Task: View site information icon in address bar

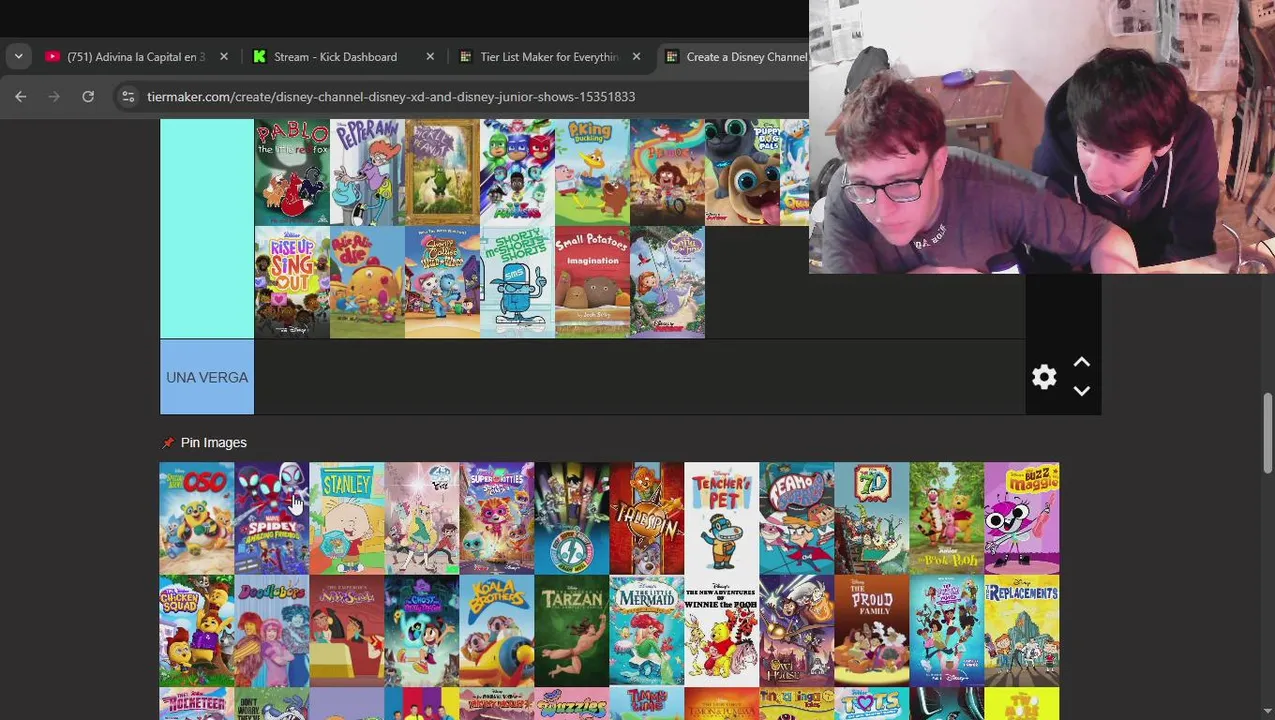Action: coord(127,96)
